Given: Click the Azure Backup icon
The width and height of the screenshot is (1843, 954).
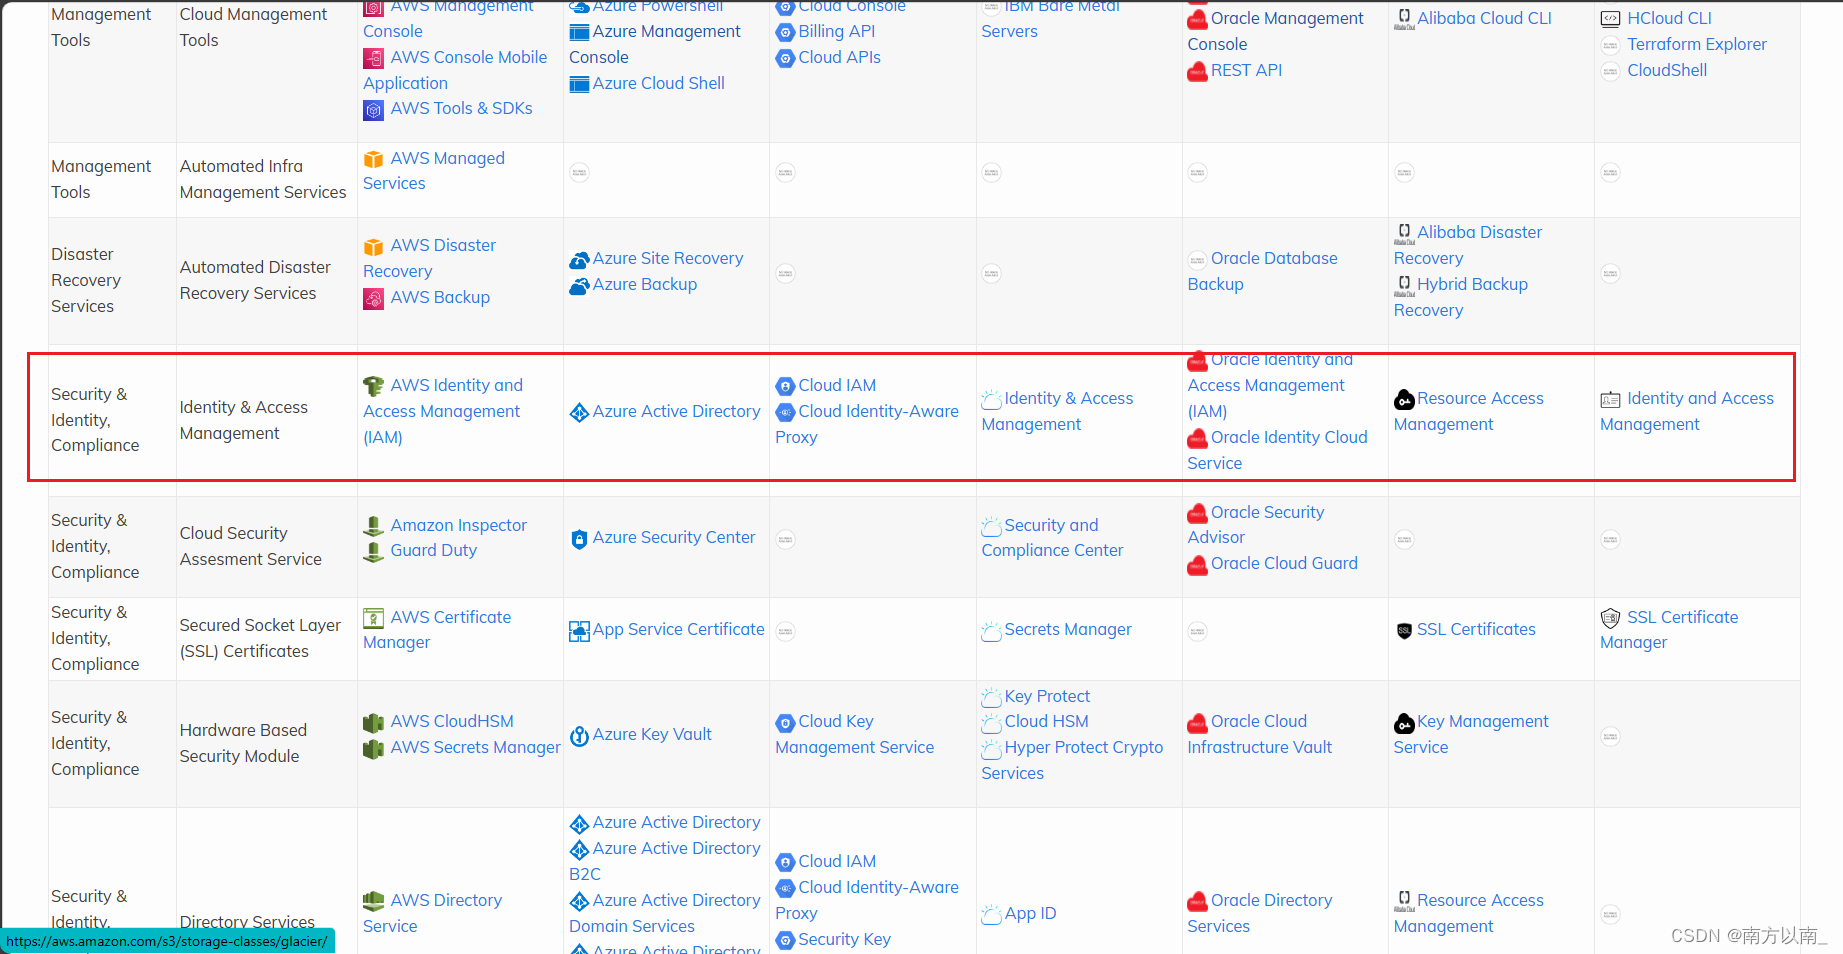Looking at the screenshot, I should (x=579, y=286).
